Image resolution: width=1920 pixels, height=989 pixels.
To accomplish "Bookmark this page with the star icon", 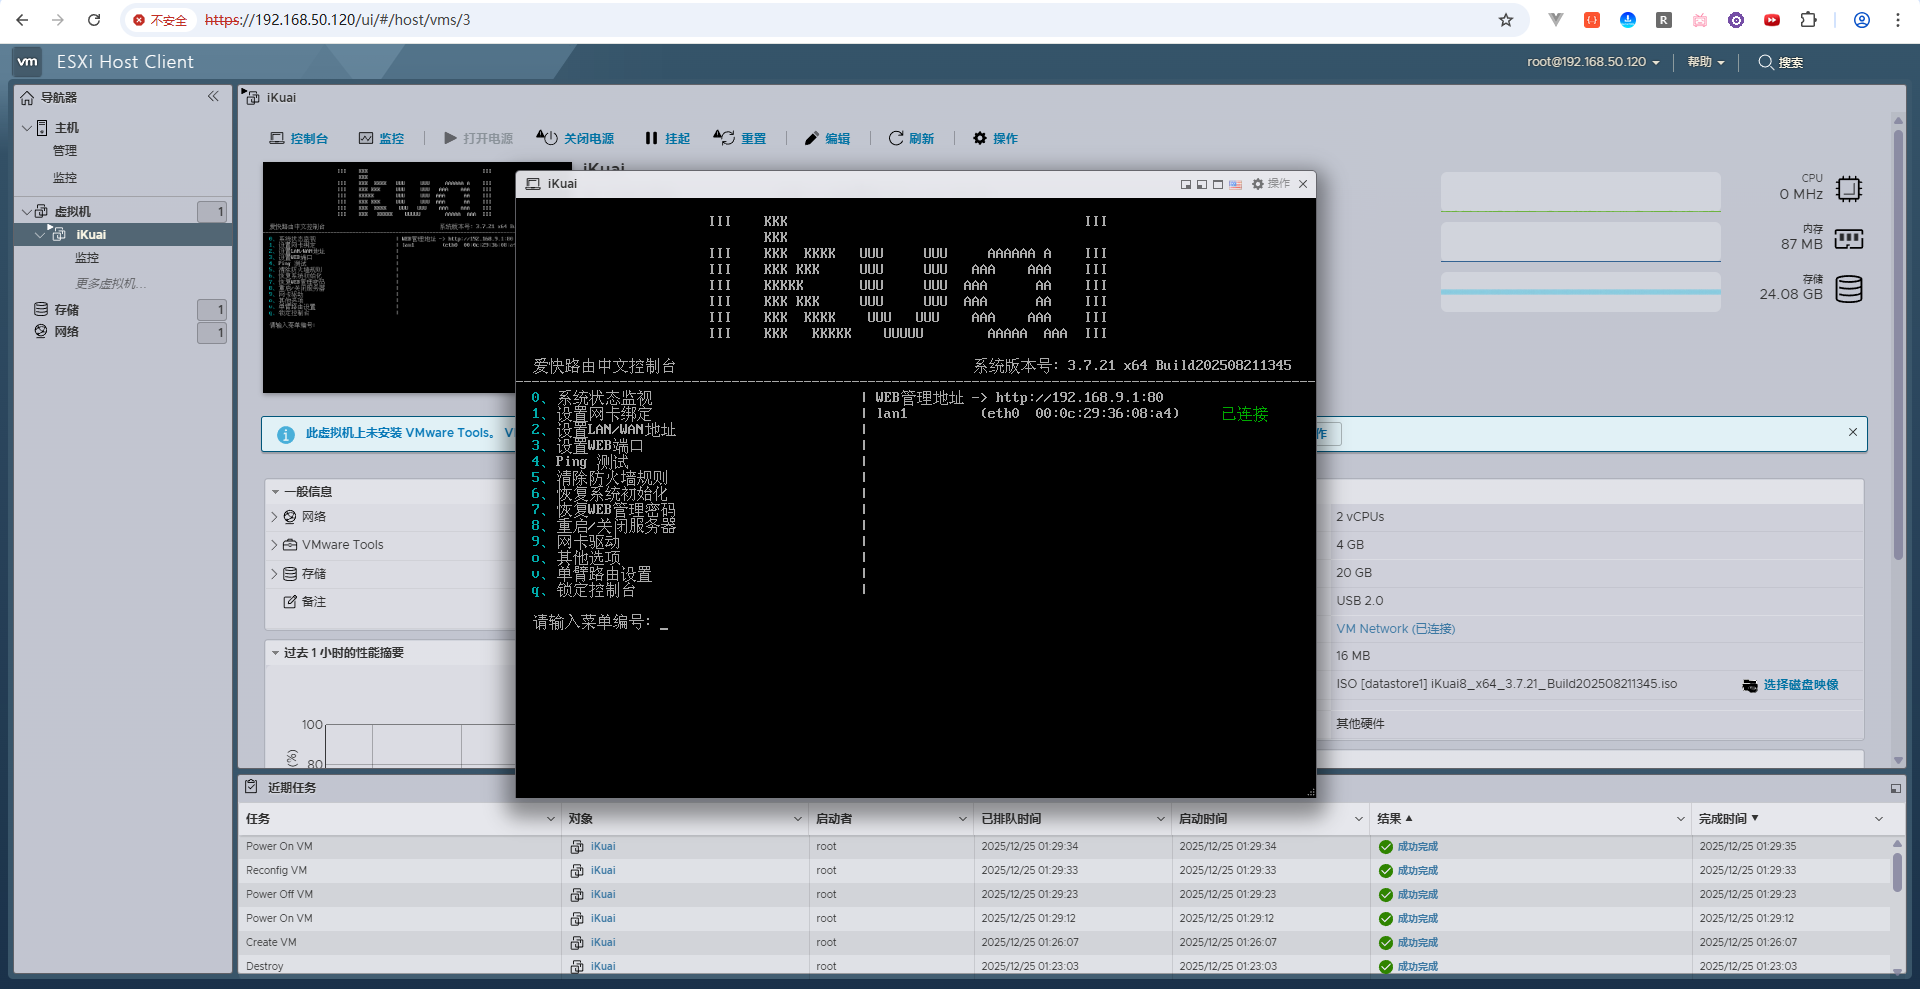I will (1506, 20).
